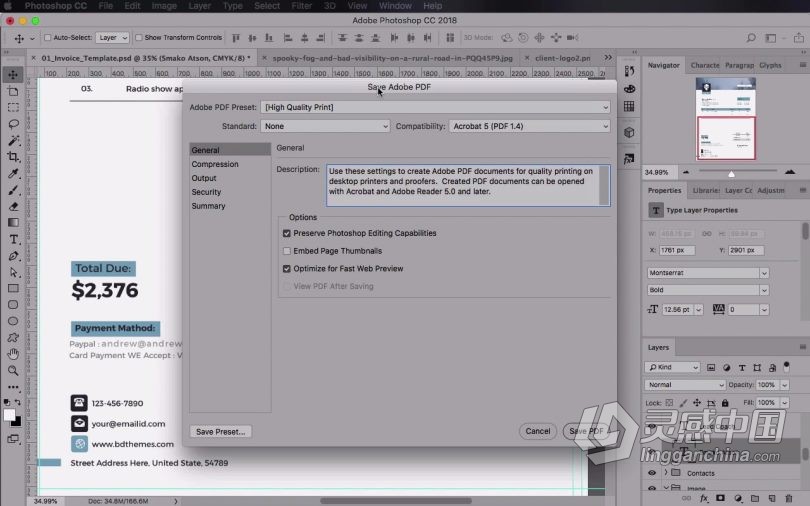Click the delete layer trash icon

point(788,498)
